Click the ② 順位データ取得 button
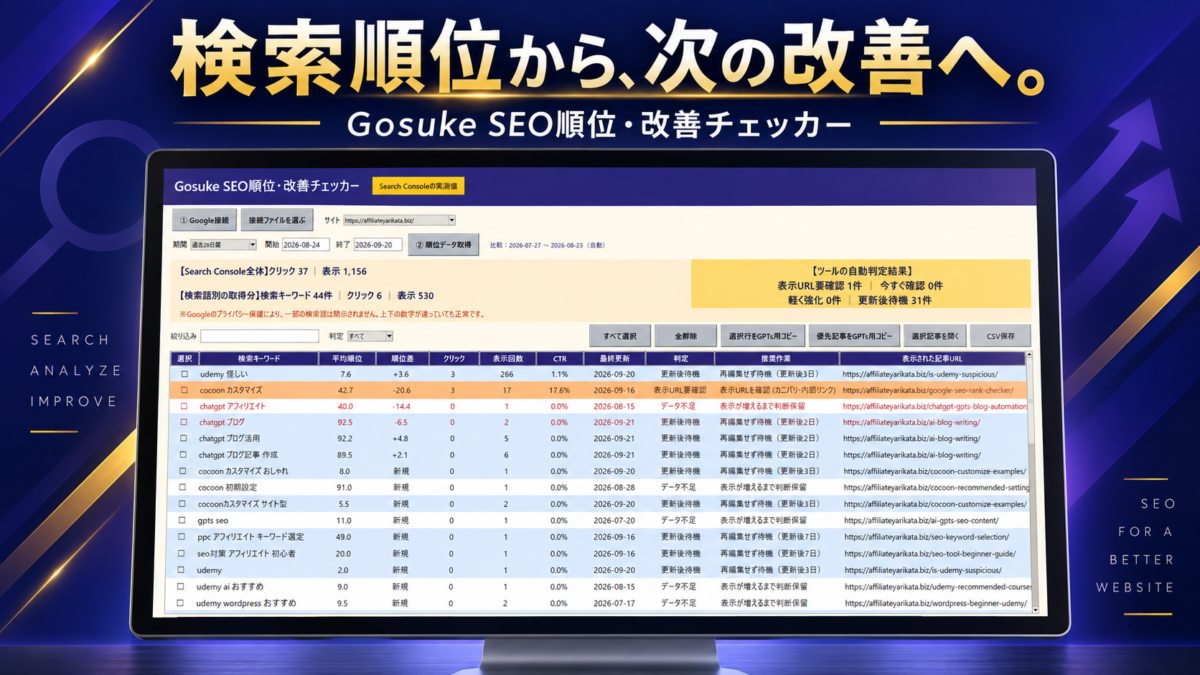Viewport: 1200px width, 675px height. [x=443, y=244]
